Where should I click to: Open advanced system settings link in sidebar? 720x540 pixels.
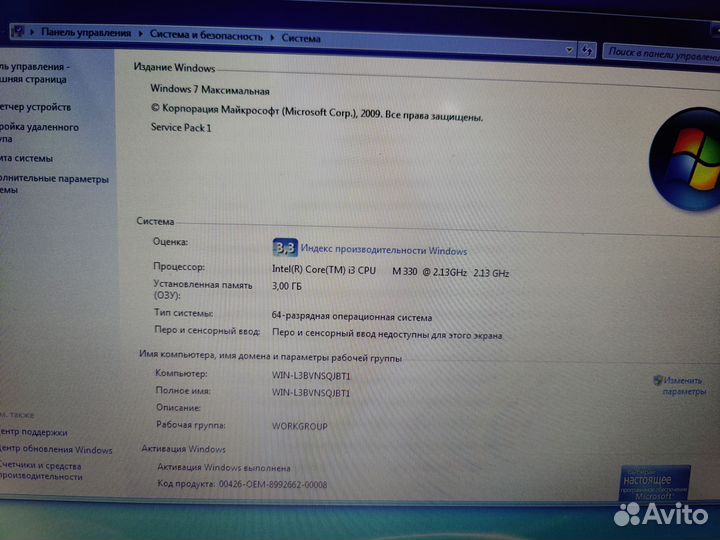pos(54,184)
